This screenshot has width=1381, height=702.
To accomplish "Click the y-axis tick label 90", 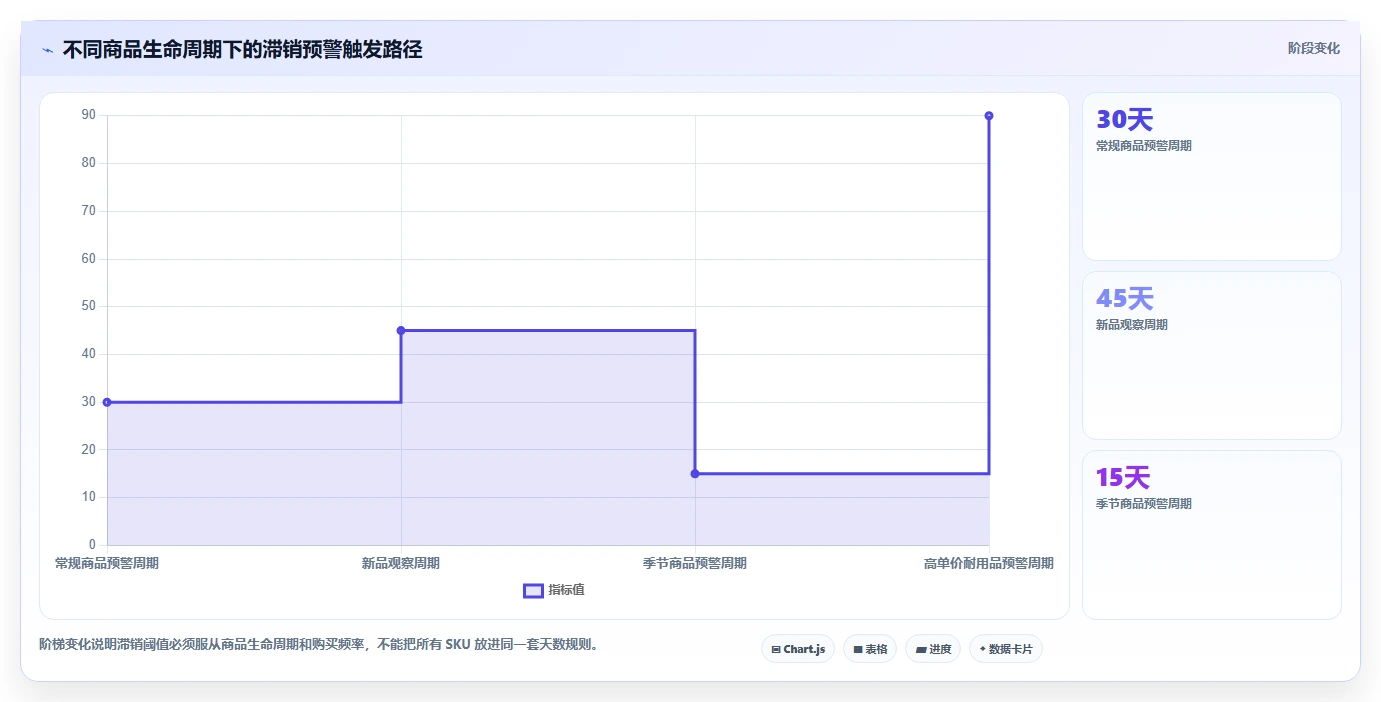I will [x=89, y=115].
